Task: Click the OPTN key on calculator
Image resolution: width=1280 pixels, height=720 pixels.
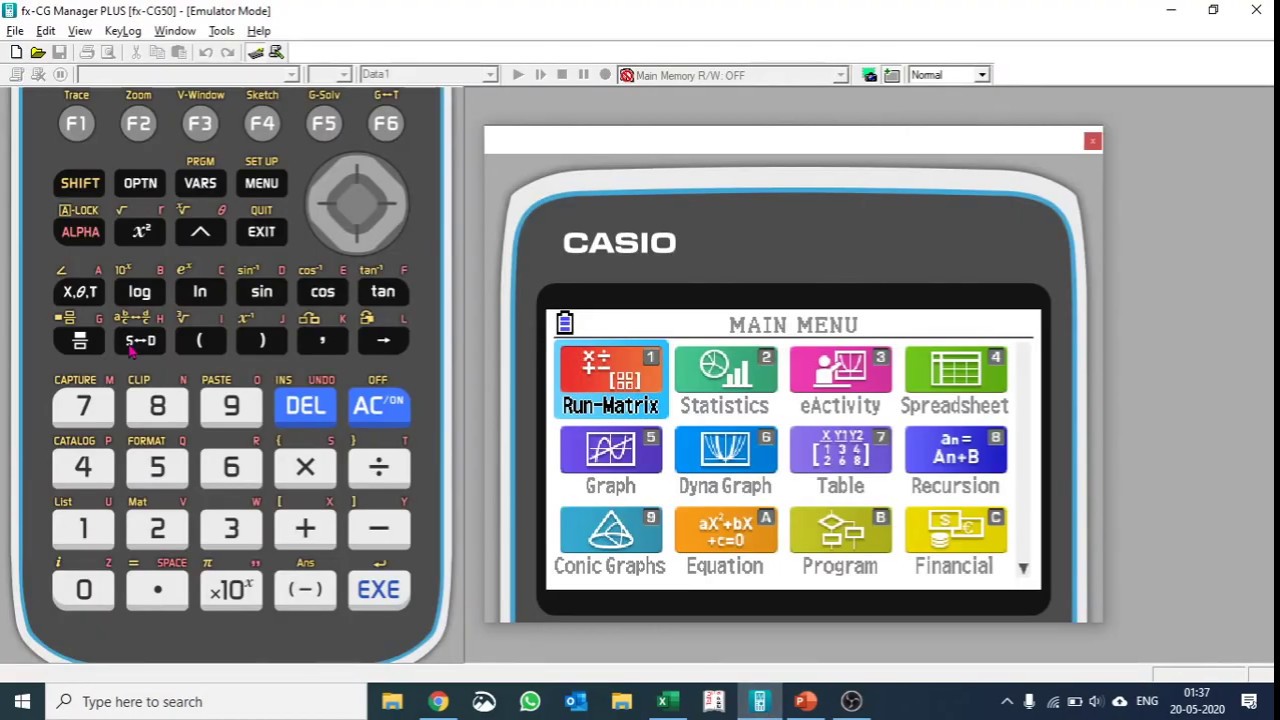Action: (x=140, y=183)
